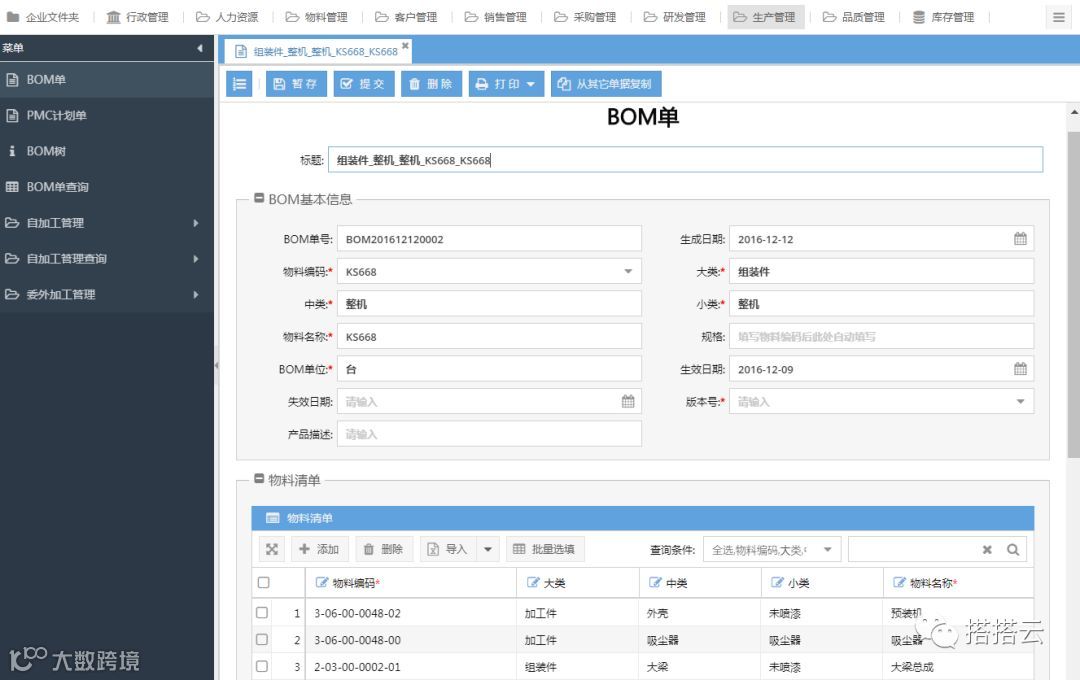The width and height of the screenshot is (1080, 680).
Task: Click the 中类 column header edit icon
Action: pyautogui.click(x=655, y=583)
